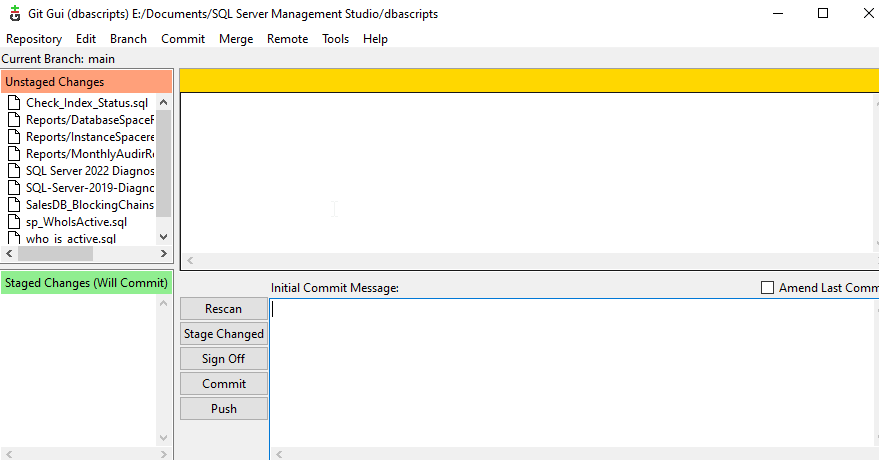
Task: Click the file icon next to sp_WhoIsActive.sql
Action: click(x=14, y=222)
